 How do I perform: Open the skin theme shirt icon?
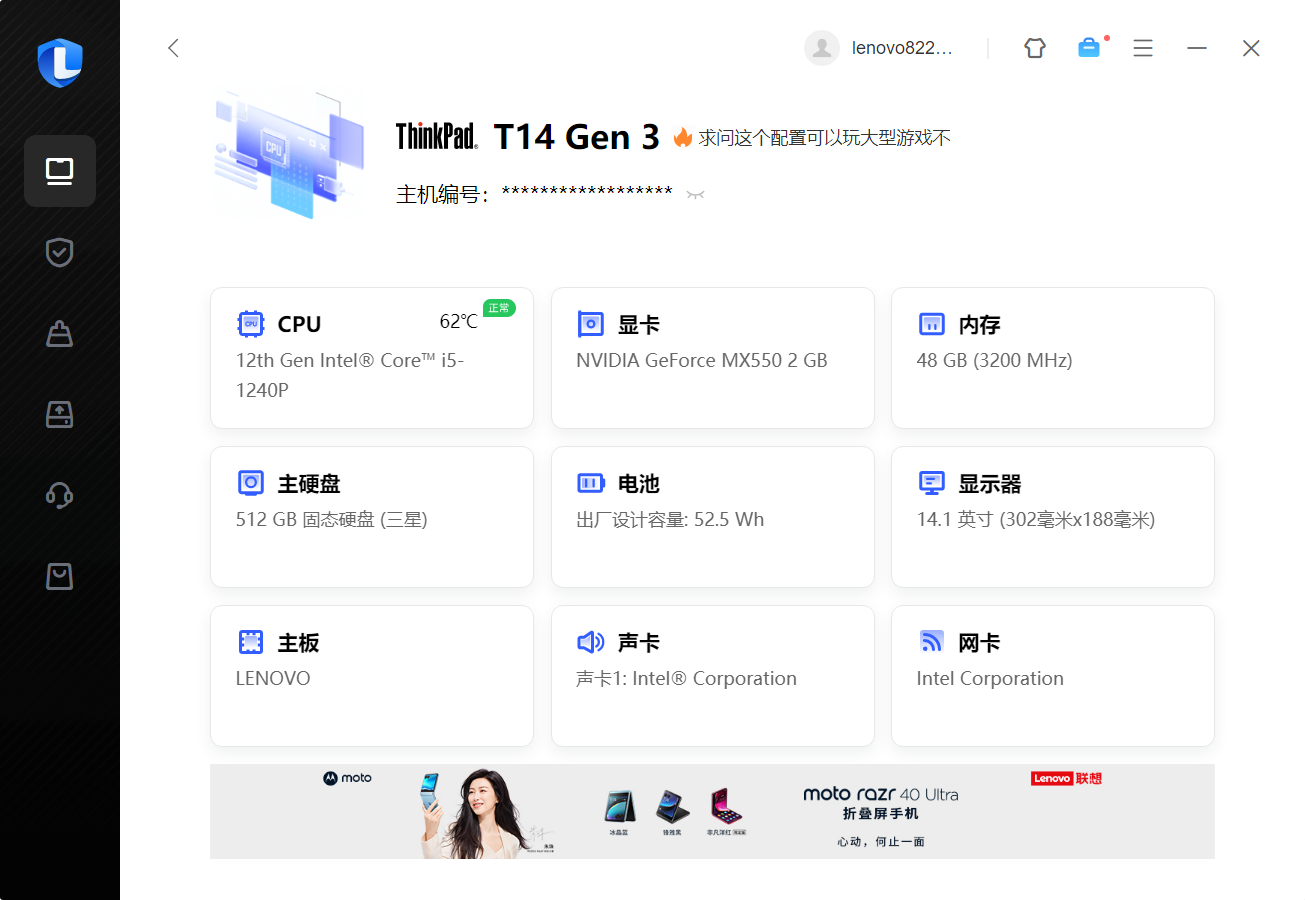click(x=1035, y=48)
